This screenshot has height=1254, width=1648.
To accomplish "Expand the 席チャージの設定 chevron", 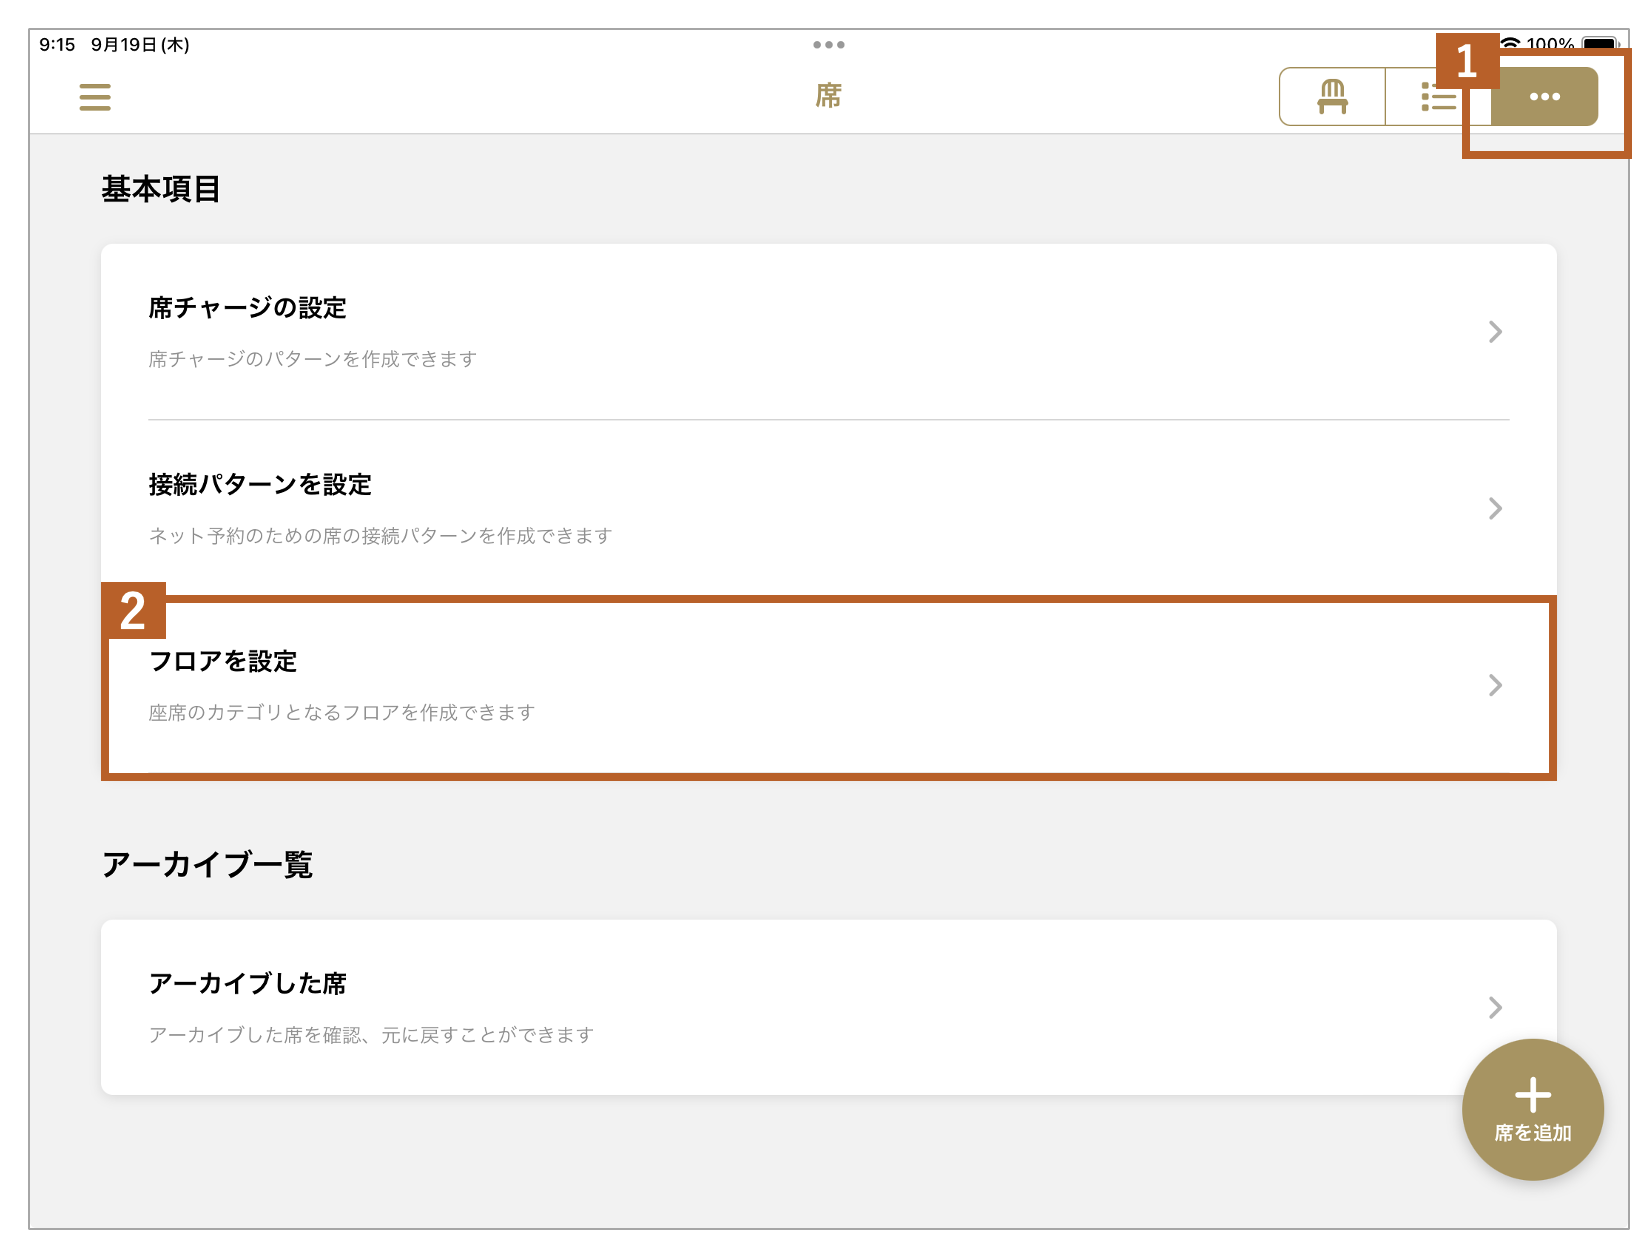I will [x=1495, y=332].
